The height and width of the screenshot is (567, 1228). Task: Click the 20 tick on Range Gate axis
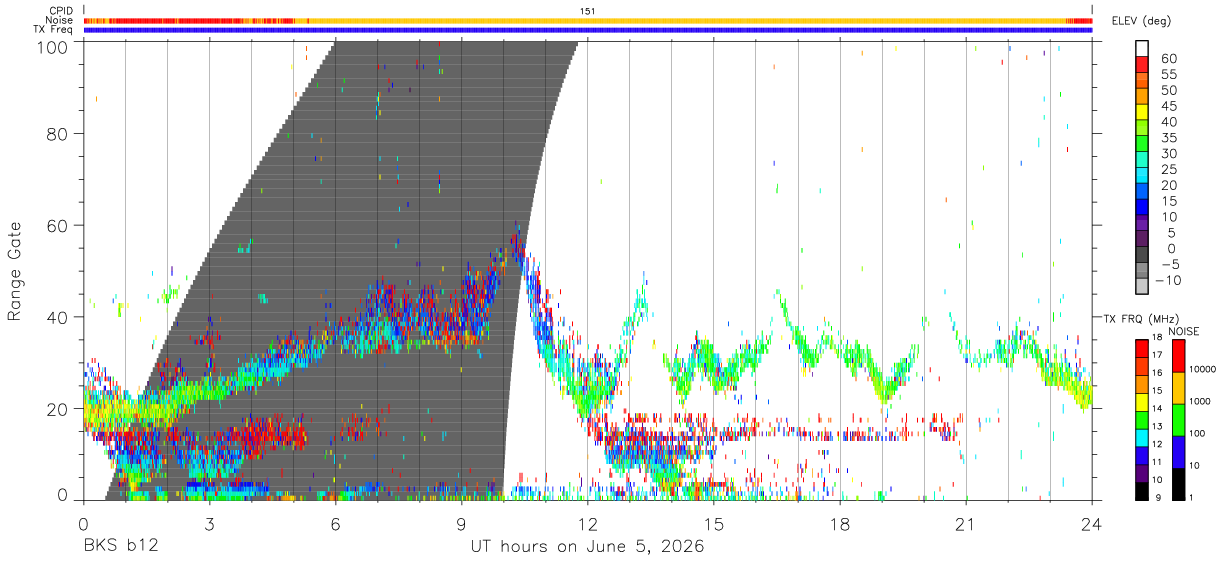coord(57,408)
